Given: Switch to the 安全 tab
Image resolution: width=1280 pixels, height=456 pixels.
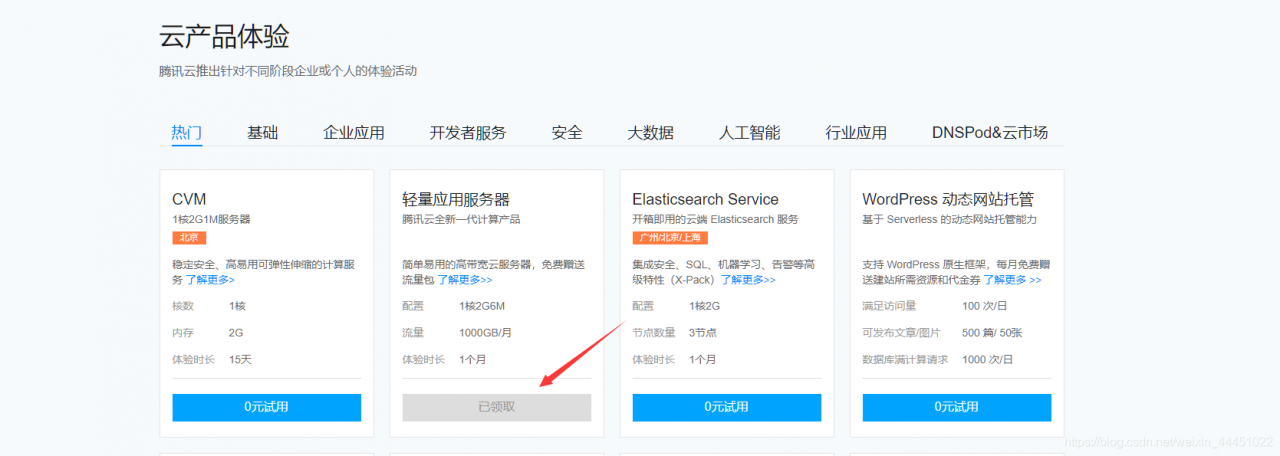Looking at the screenshot, I should click(567, 133).
